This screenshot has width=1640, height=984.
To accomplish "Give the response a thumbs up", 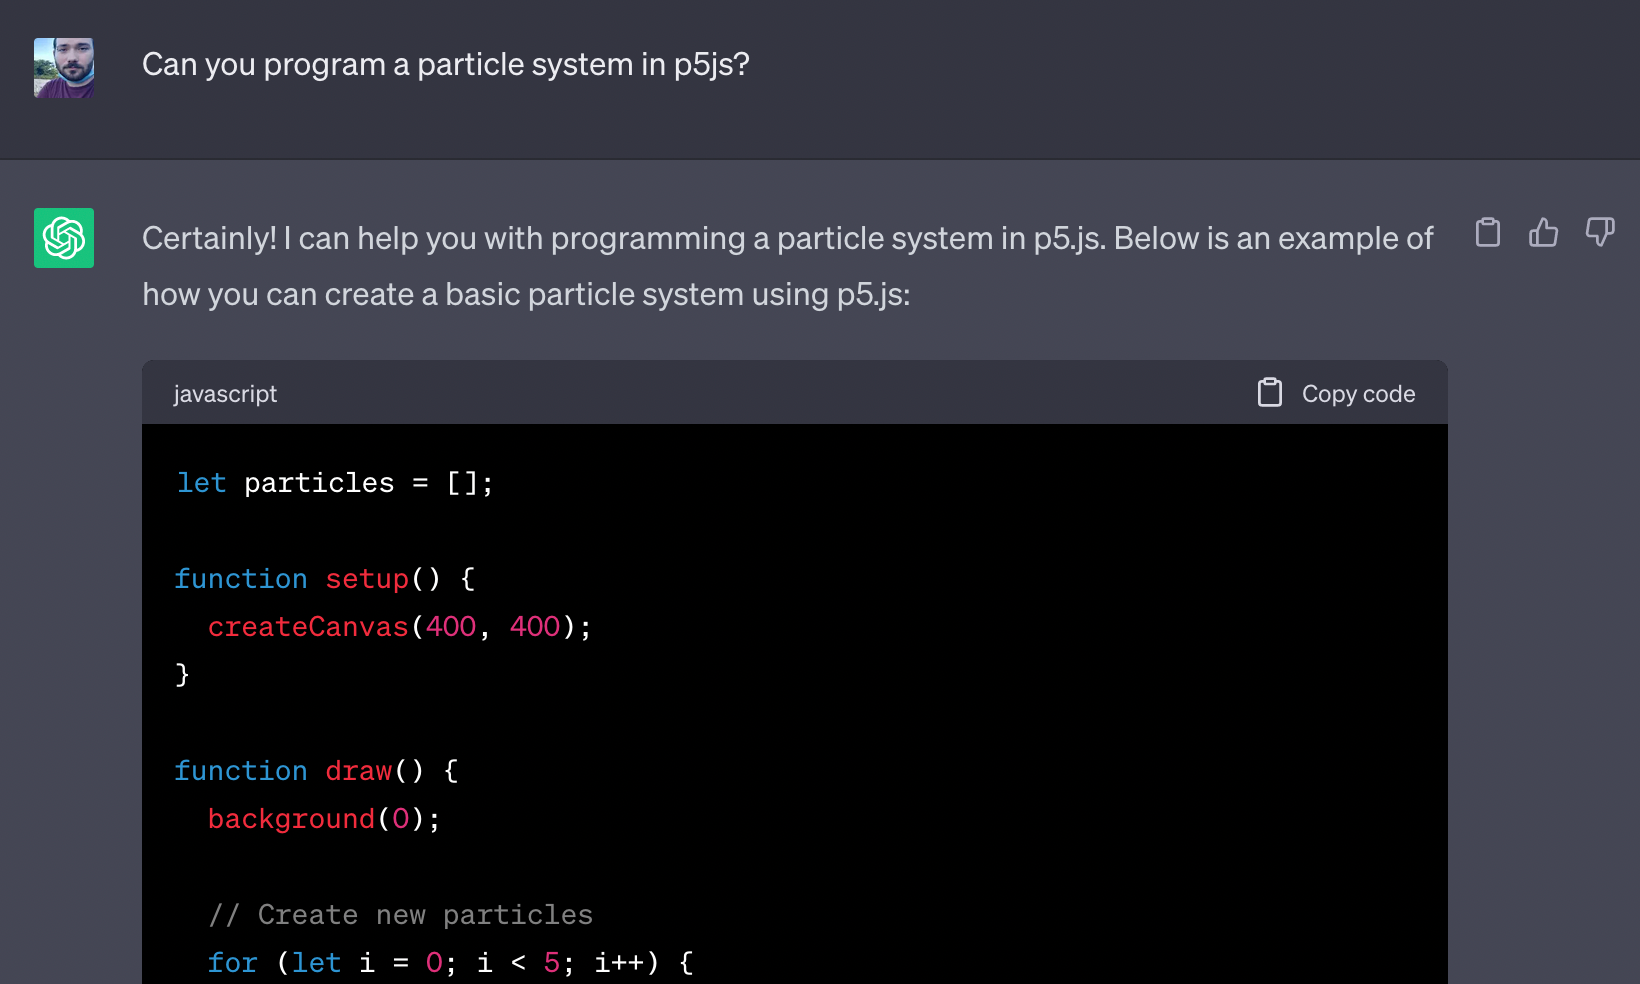I will click(x=1544, y=233).
